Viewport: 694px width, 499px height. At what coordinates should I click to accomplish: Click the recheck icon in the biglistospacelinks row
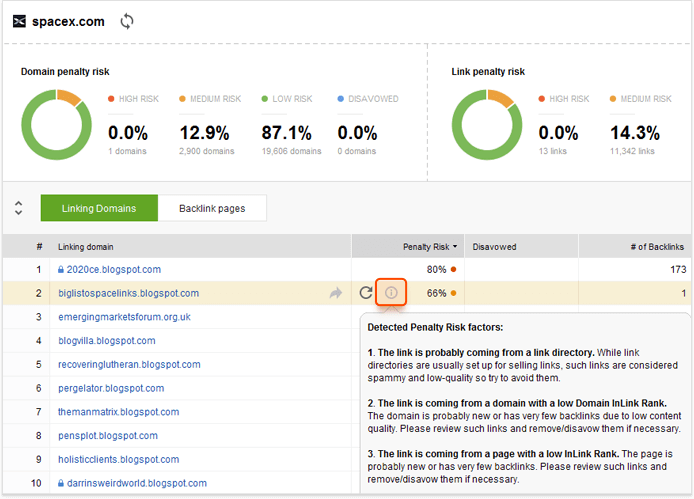(366, 293)
